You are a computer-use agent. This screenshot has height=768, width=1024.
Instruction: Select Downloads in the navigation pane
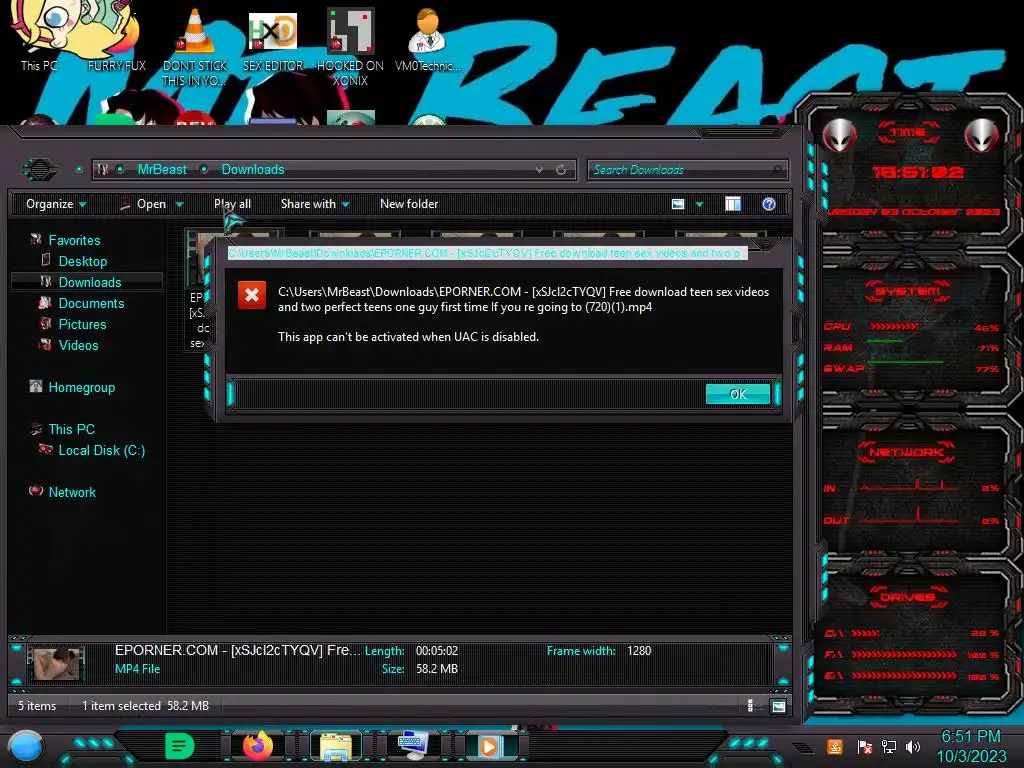pyautogui.click(x=90, y=282)
